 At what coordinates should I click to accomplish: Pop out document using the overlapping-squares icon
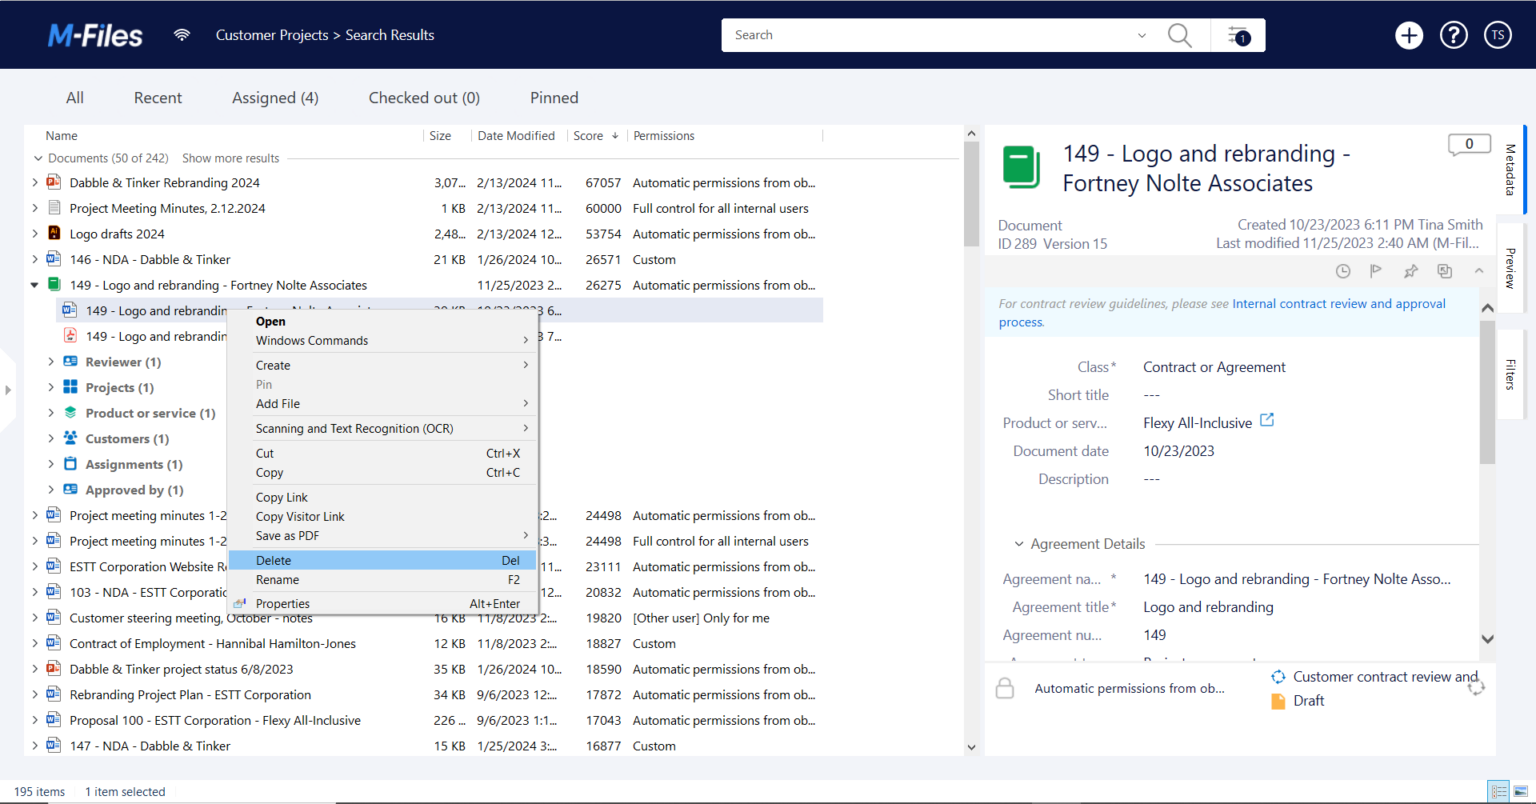(x=1444, y=270)
